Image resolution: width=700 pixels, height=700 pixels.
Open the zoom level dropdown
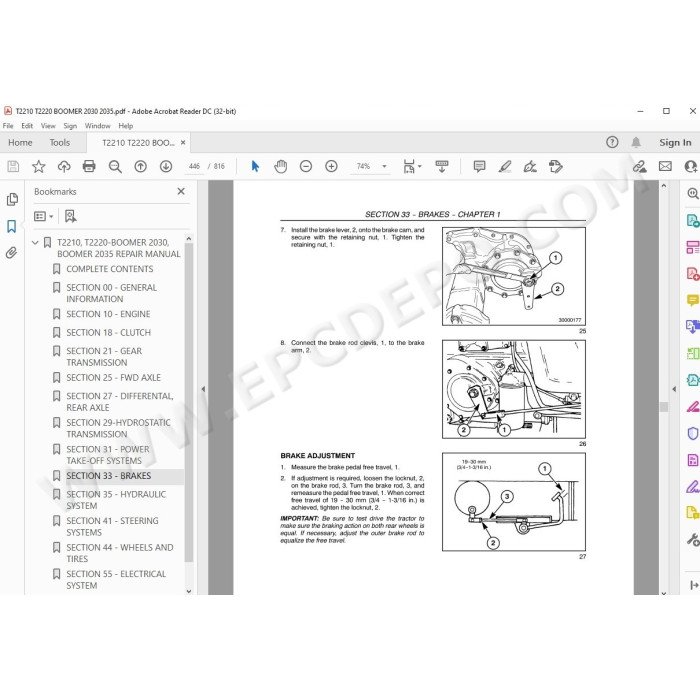coord(384,167)
